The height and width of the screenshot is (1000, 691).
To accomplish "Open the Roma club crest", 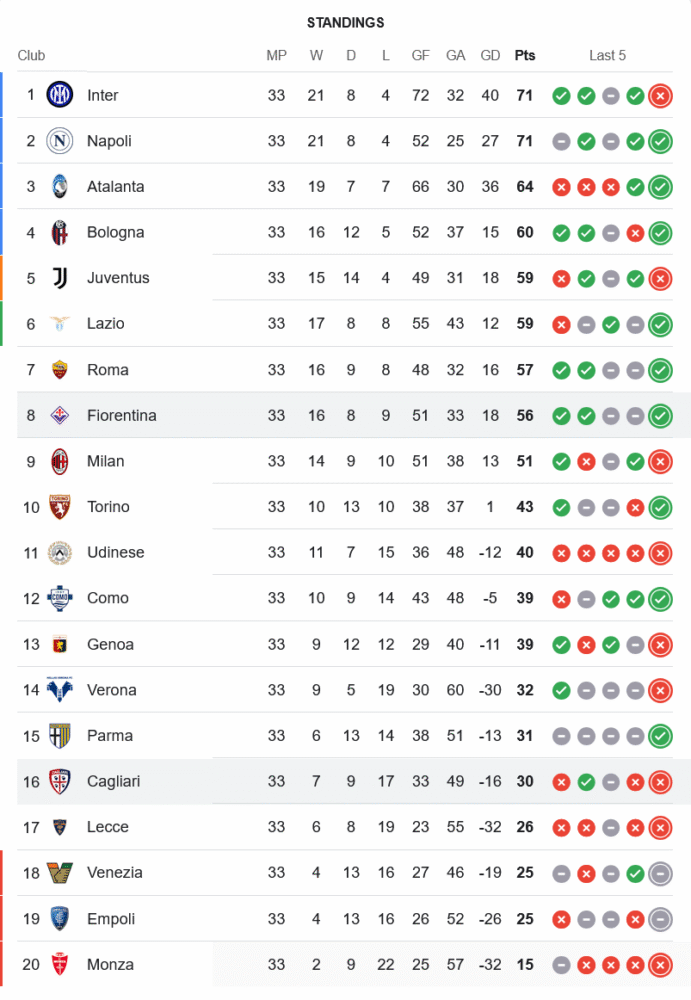I will (x=60, y=370).
